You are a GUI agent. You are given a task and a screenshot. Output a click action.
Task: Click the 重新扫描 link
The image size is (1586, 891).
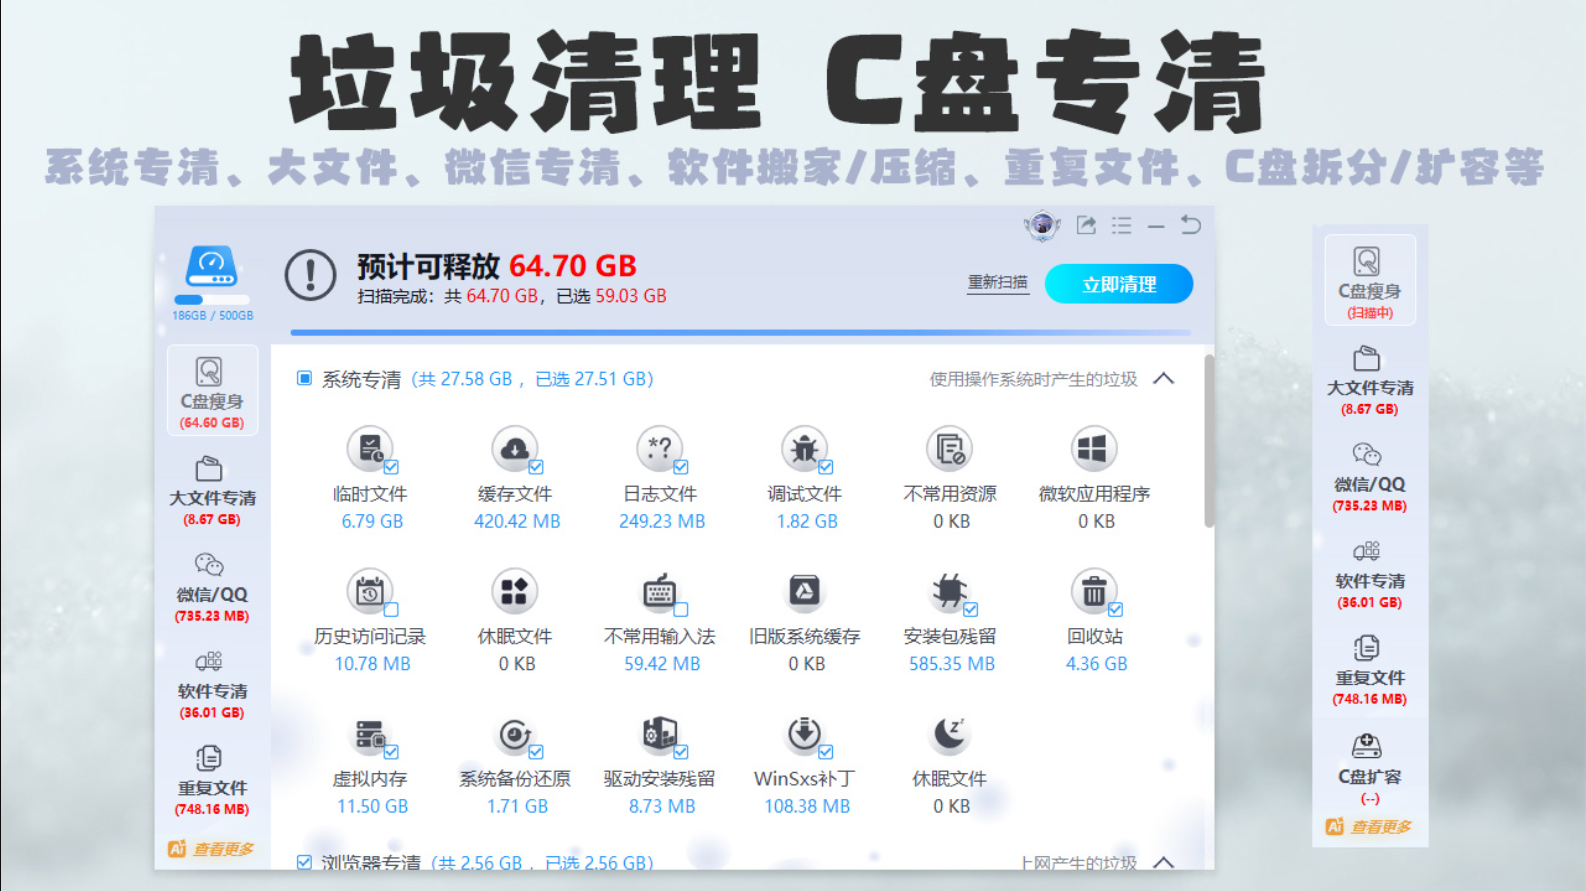click(997, 283)
